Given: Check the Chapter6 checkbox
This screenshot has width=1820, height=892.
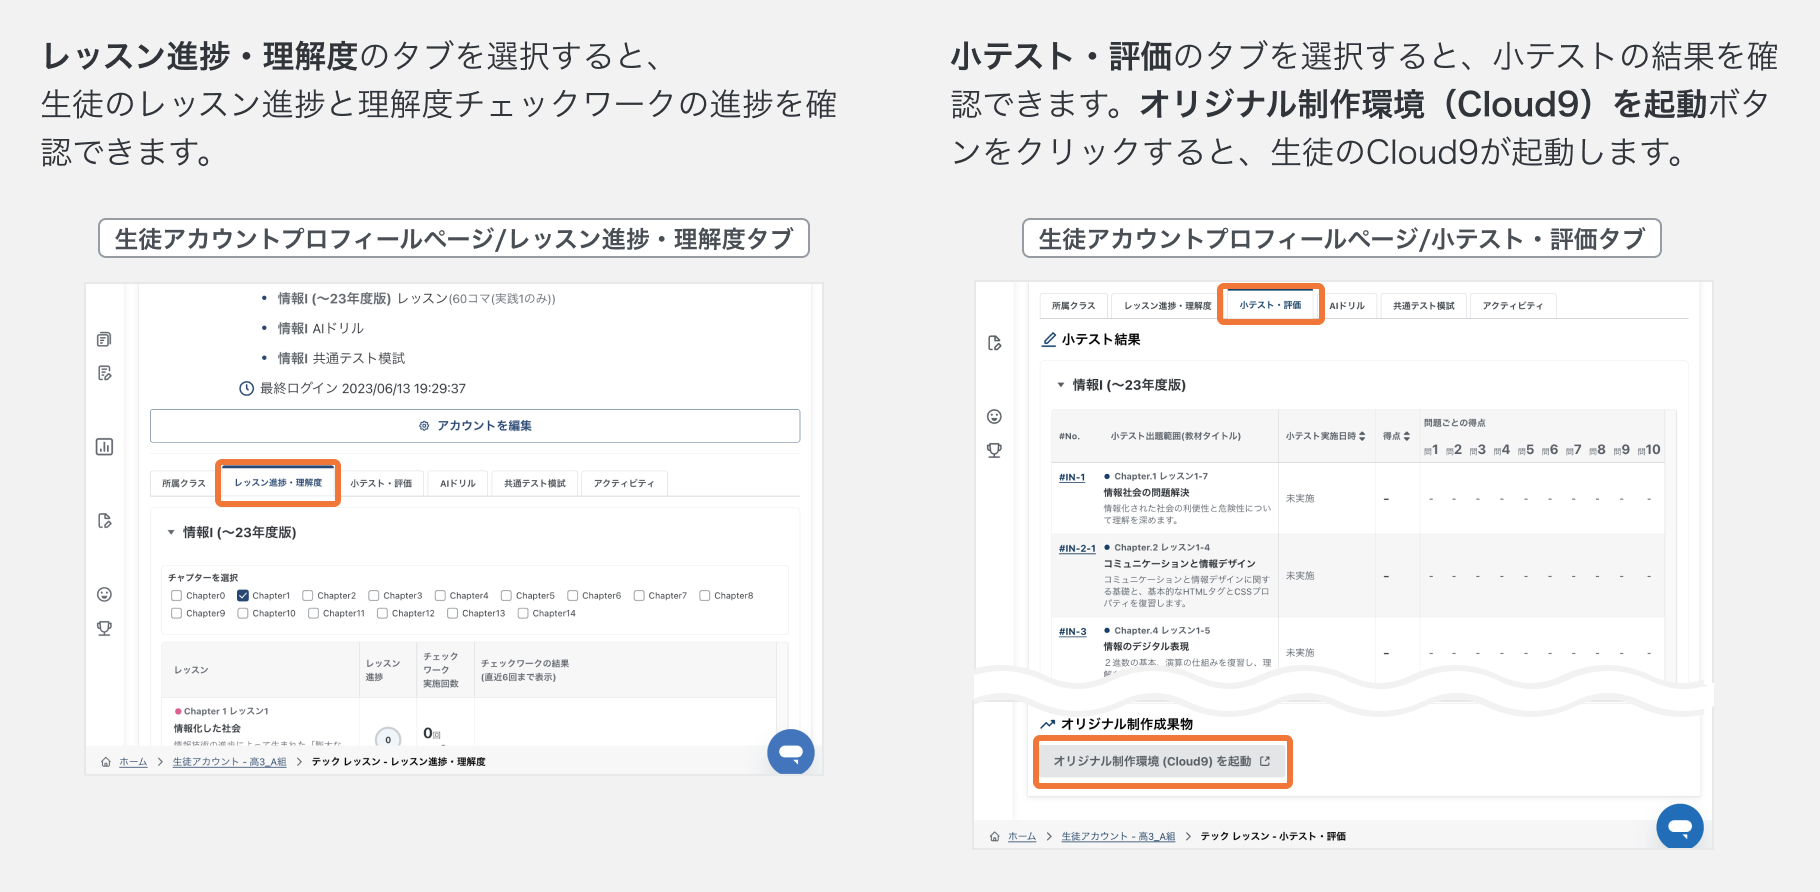Looking at the screenshot, I should tap(573, 596).
